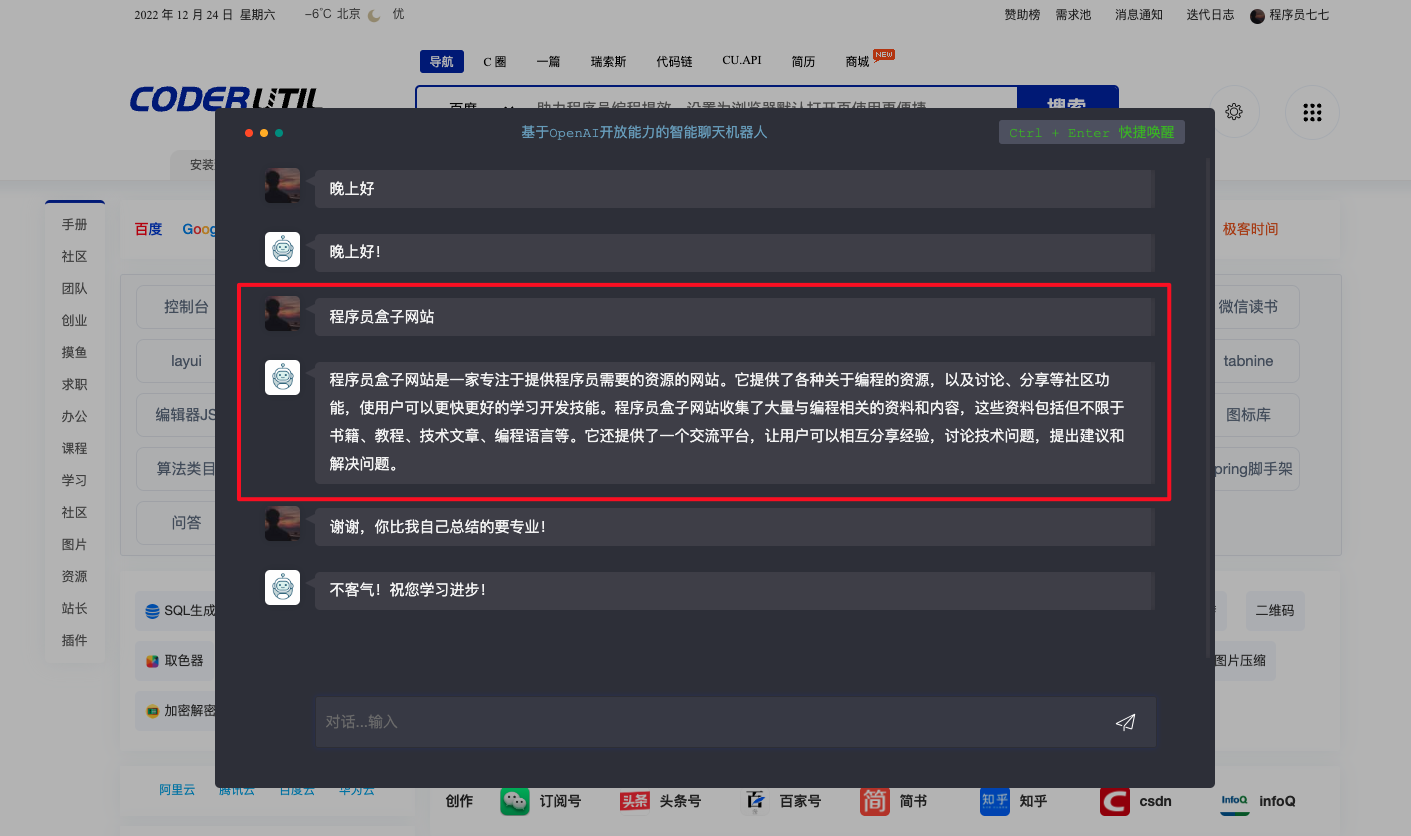1411x836 pixels.
Task: Open the 头条号 red icon
Action: pyautogui.click(x=635, y=801)
